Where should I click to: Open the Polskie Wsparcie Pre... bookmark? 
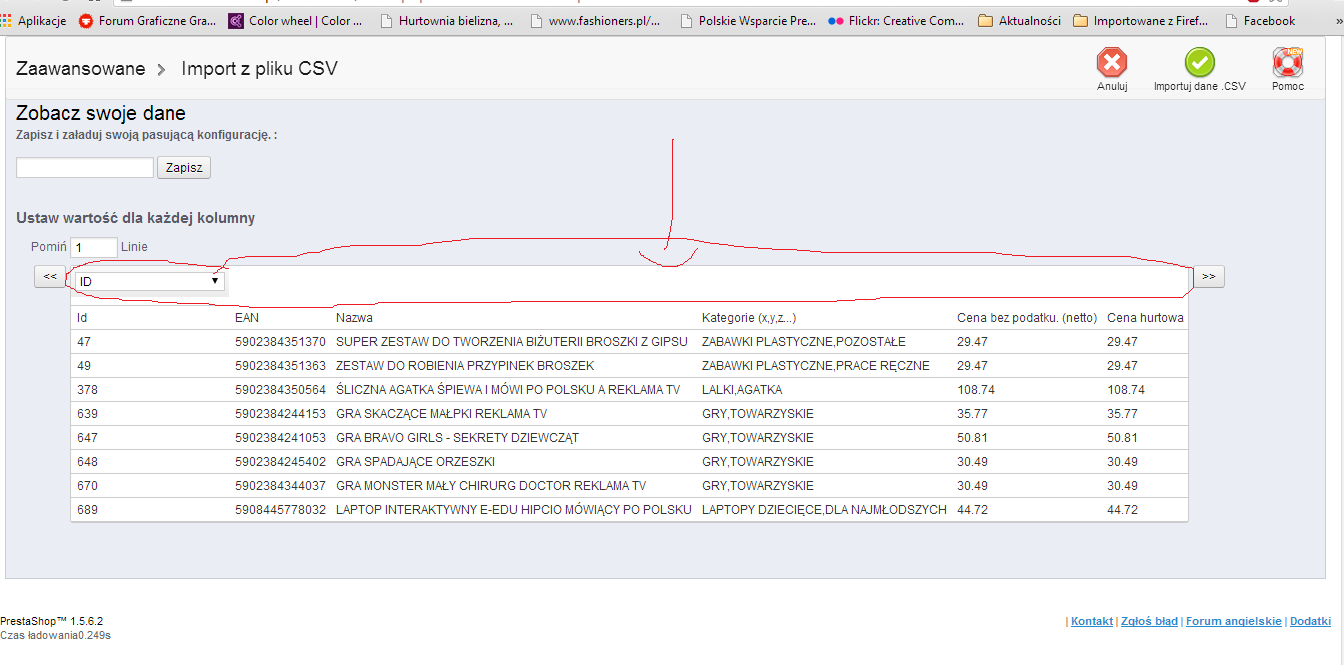pos(747,20)
